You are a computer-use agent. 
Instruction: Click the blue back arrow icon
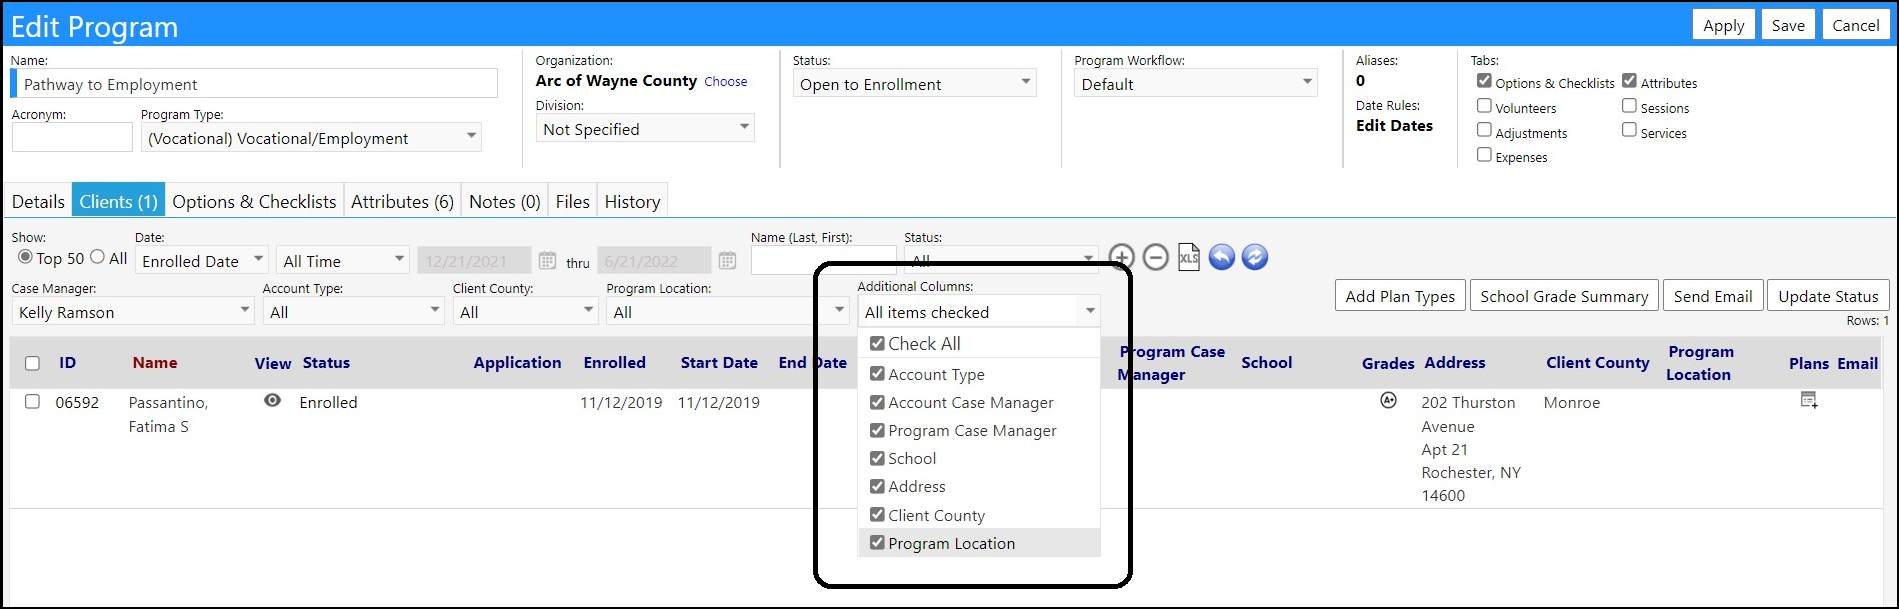coord(1221,257)
